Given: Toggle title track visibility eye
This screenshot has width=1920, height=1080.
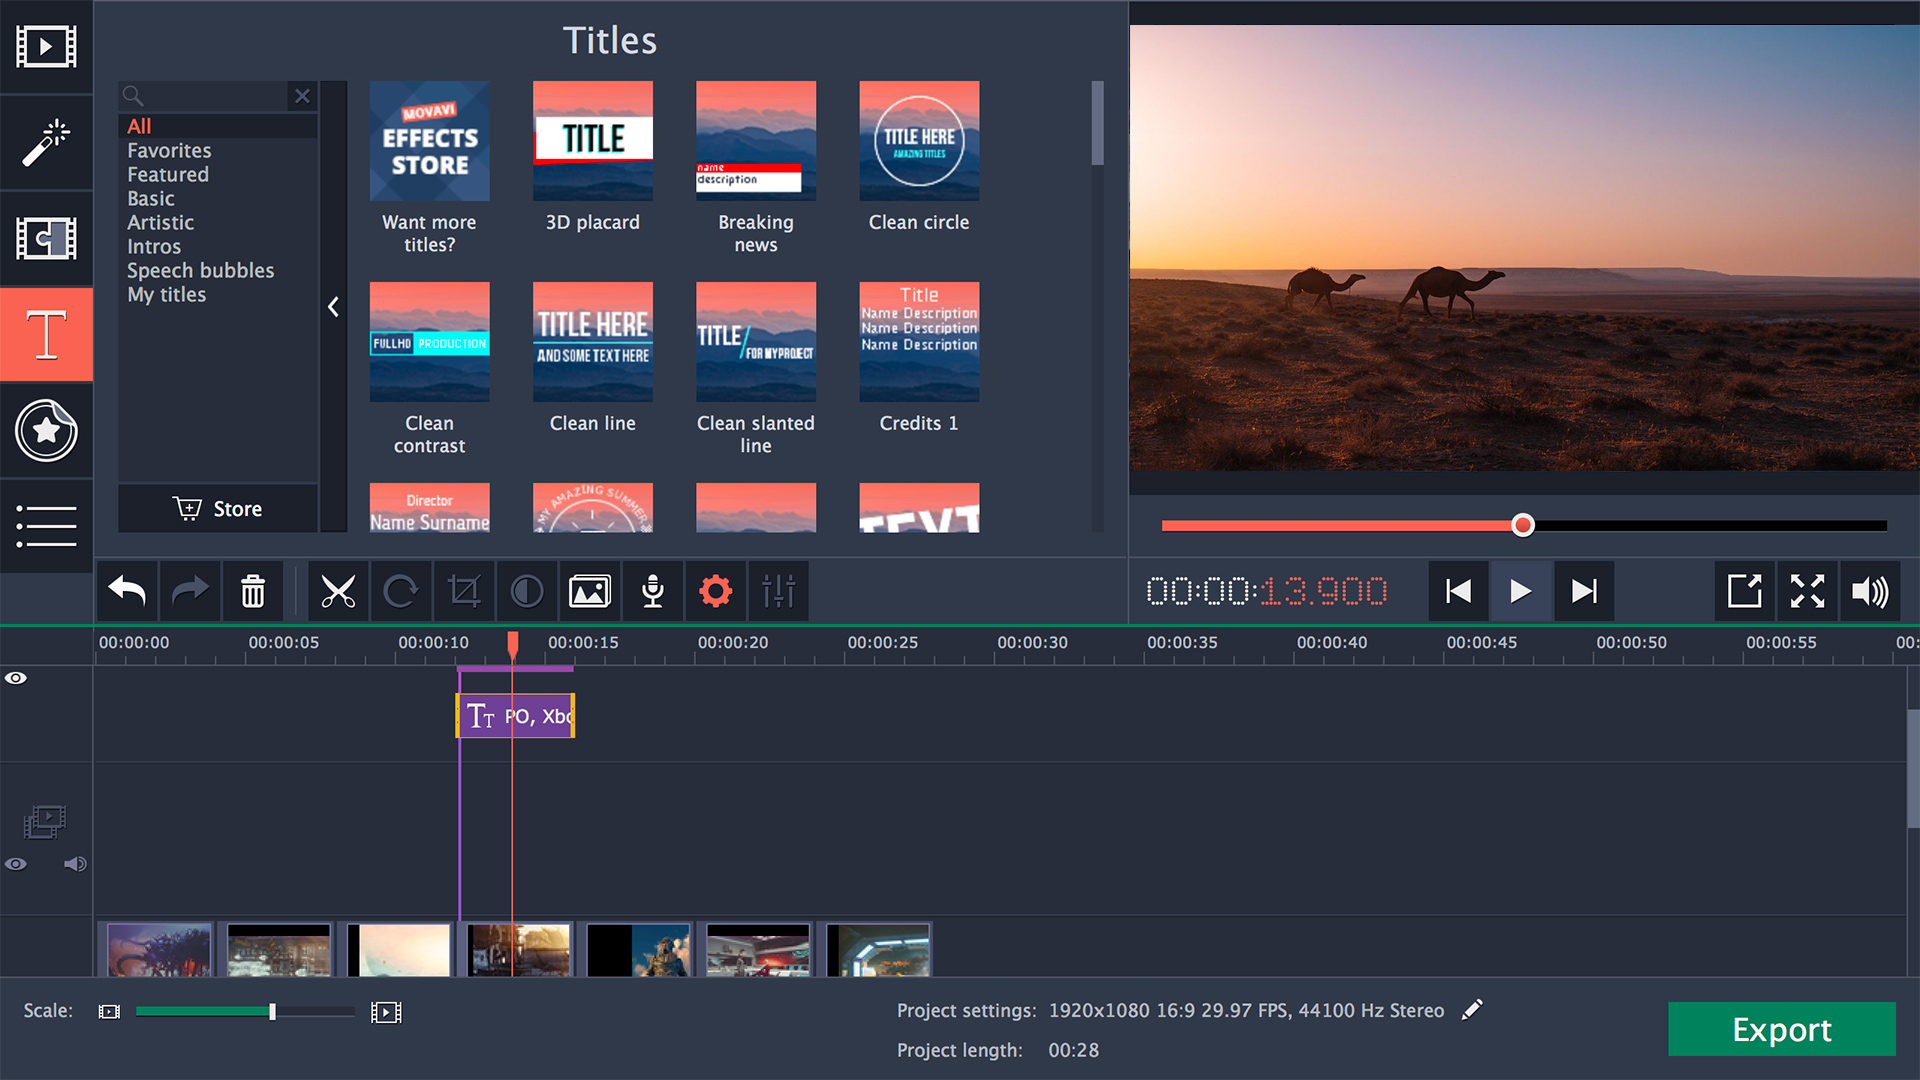Looking at the screenshot, I should (16, 678).
